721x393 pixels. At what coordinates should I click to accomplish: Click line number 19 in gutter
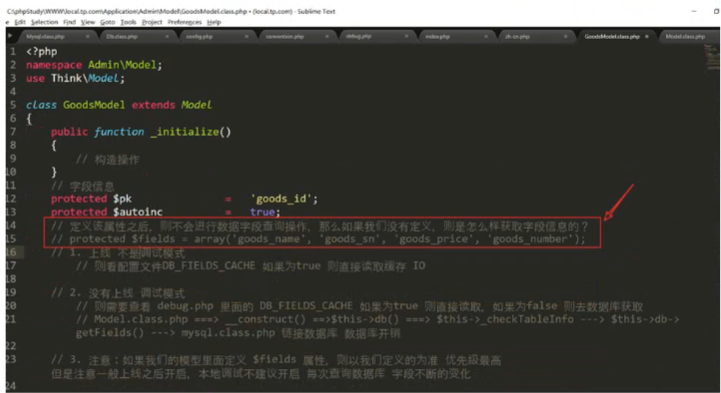[11, 292]
